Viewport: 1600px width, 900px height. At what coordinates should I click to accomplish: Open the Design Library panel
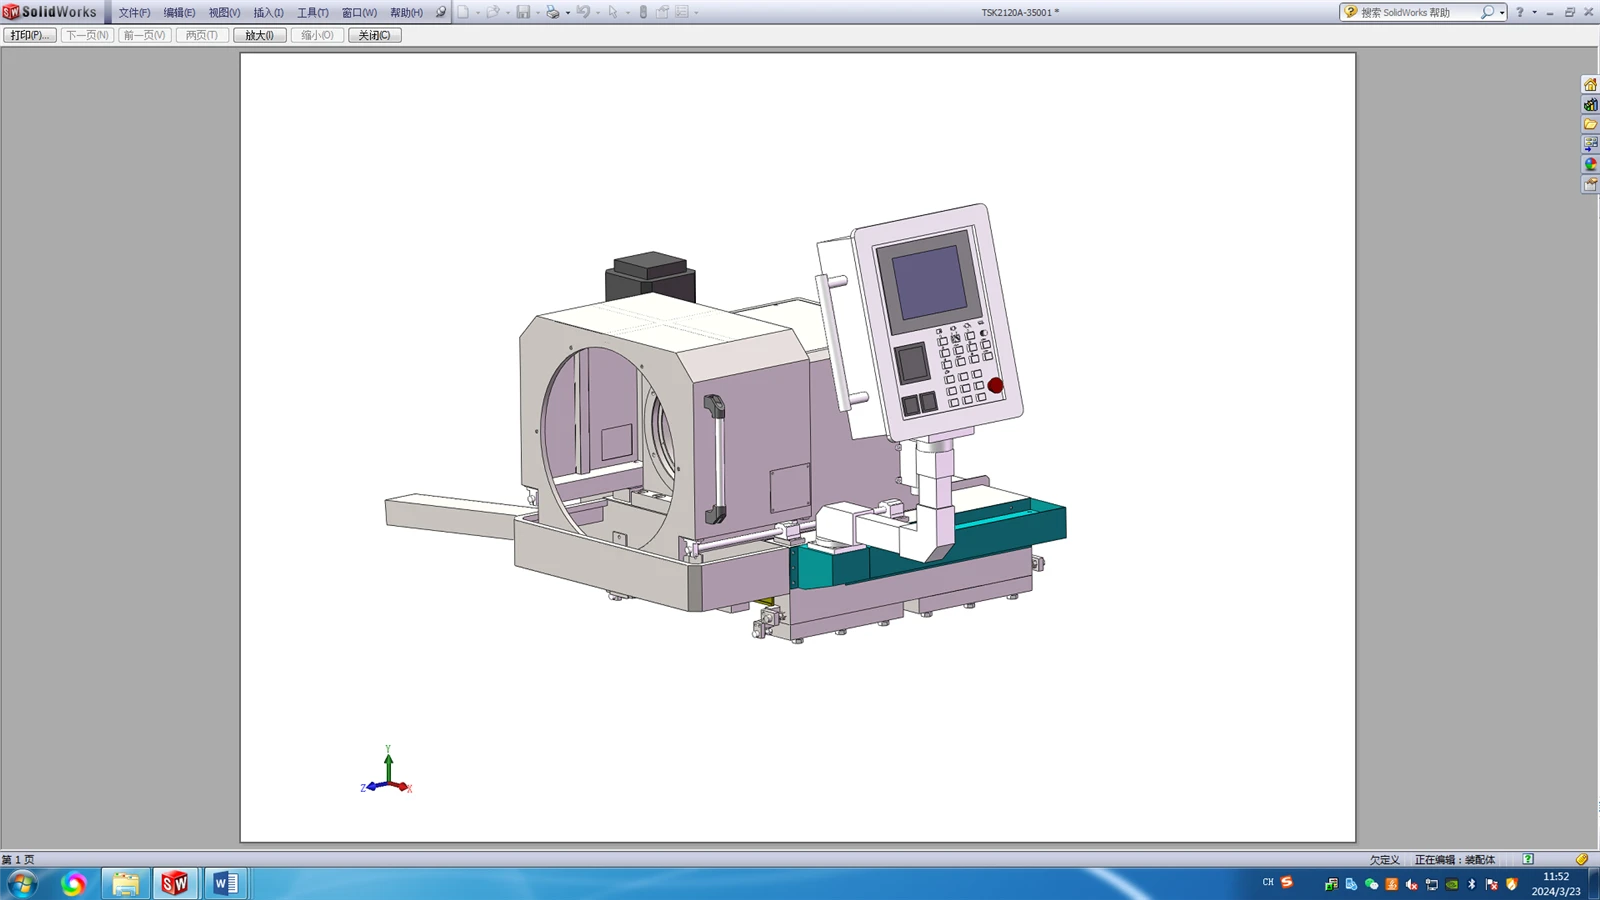[1590, 105]
